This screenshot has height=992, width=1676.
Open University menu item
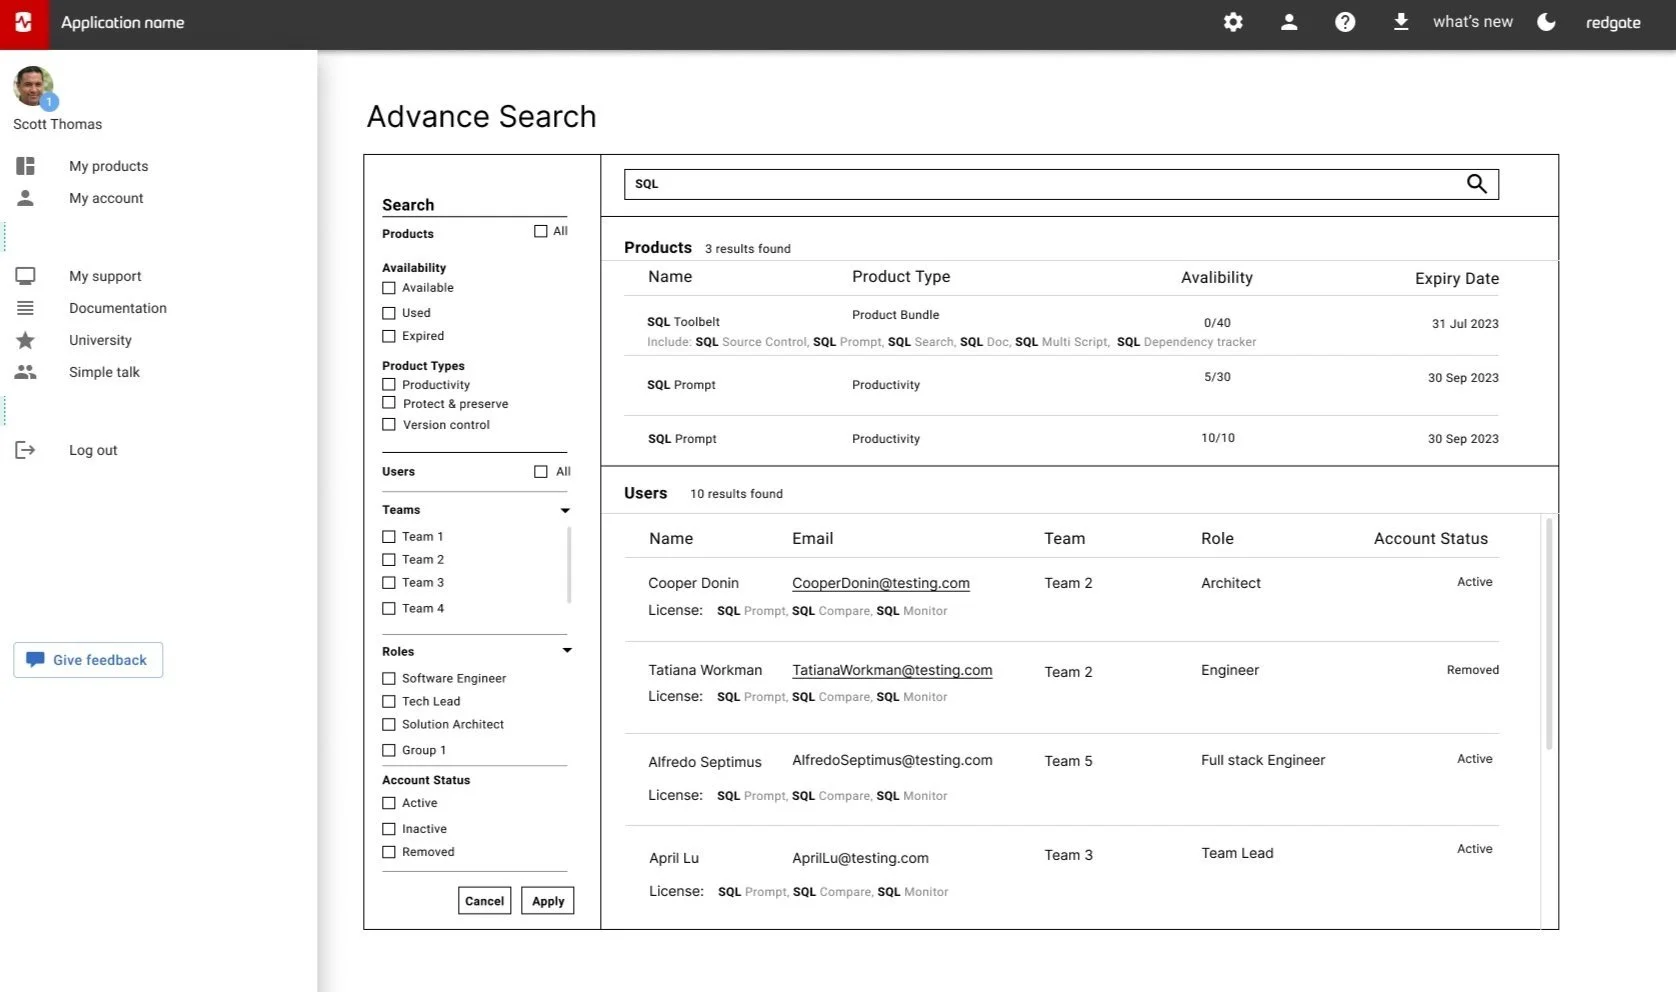[100, 340]
